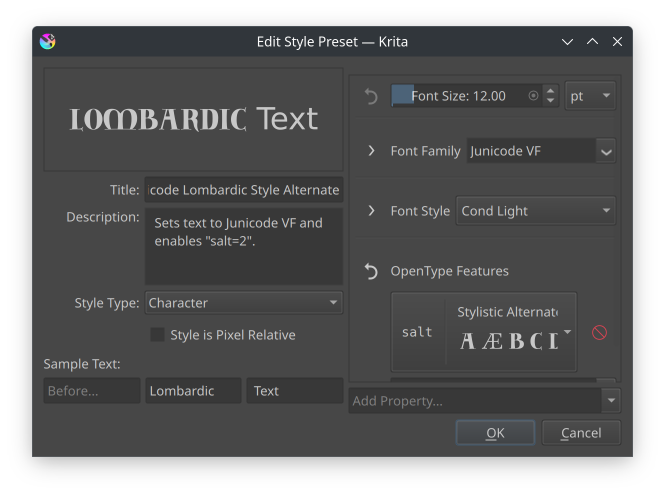The height and width of the screenshot is (495, 665).
Task: Click the Cancel button
Action: pyautogui.click(x=581, y=433)
